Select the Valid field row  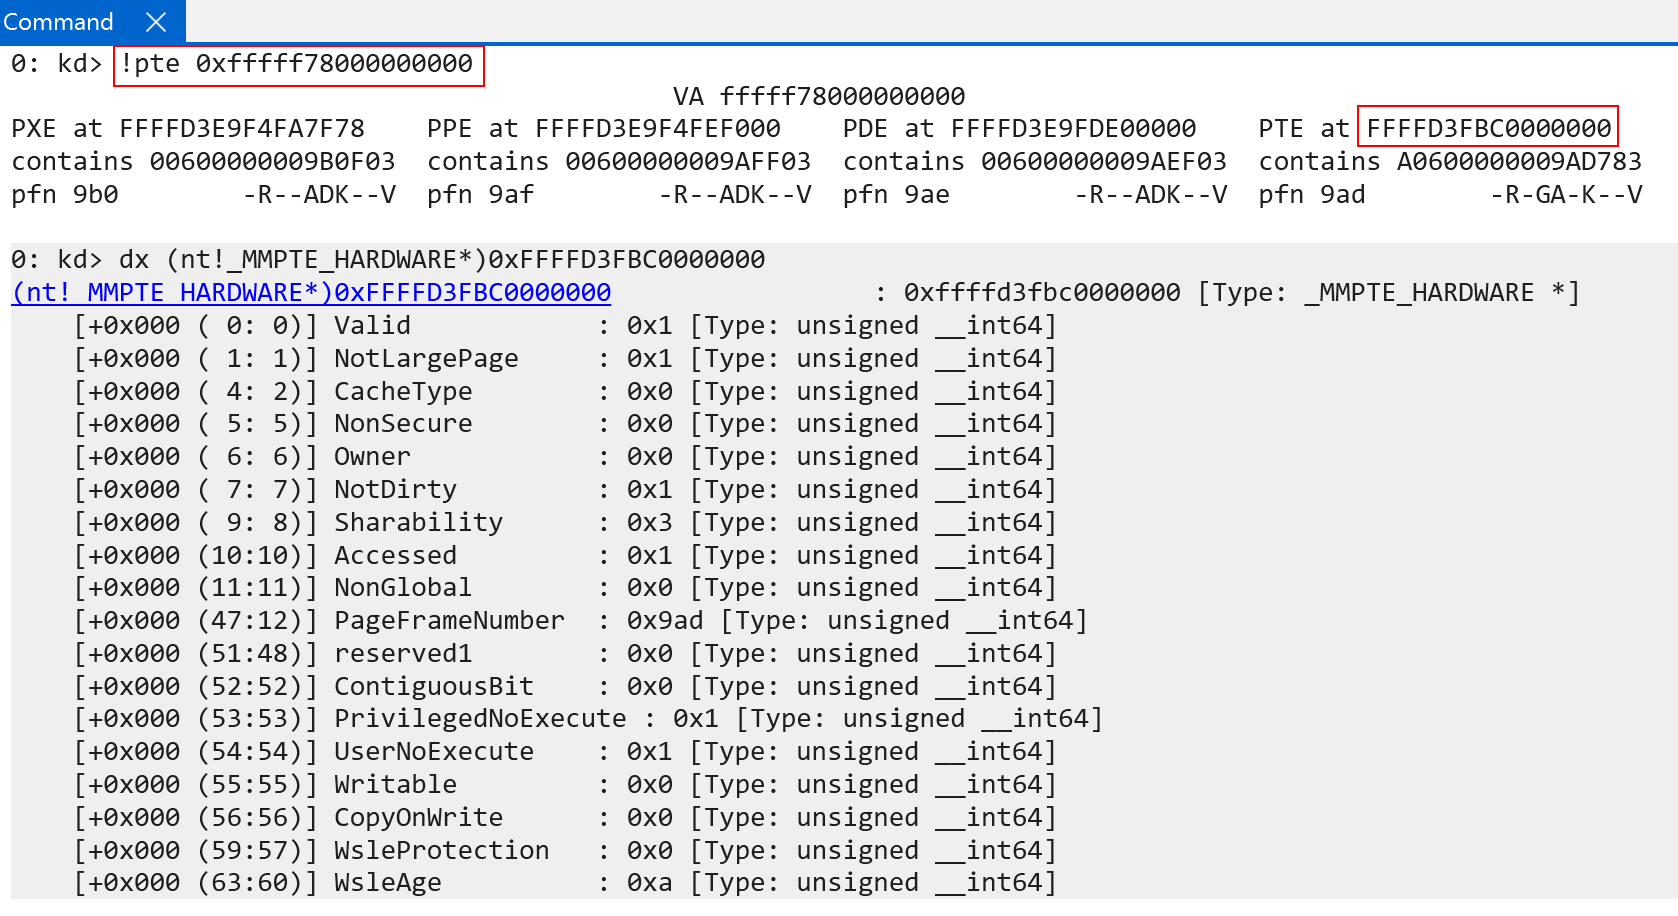click(x=372, y=326)
